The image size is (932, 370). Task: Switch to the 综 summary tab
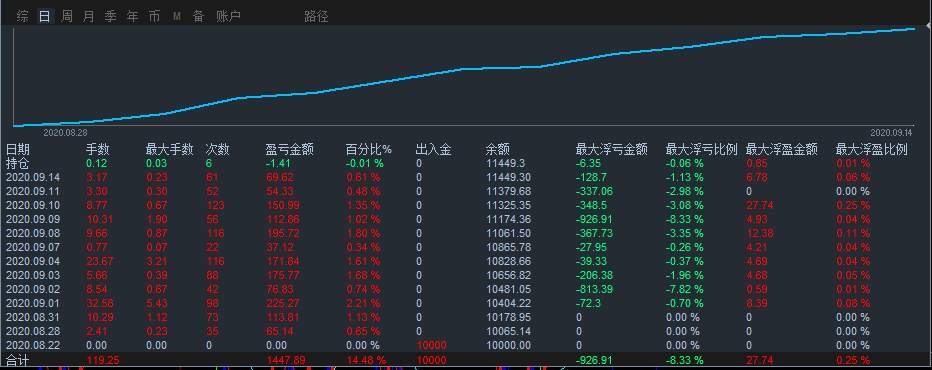pyautogui.click(x=23, y=17)
